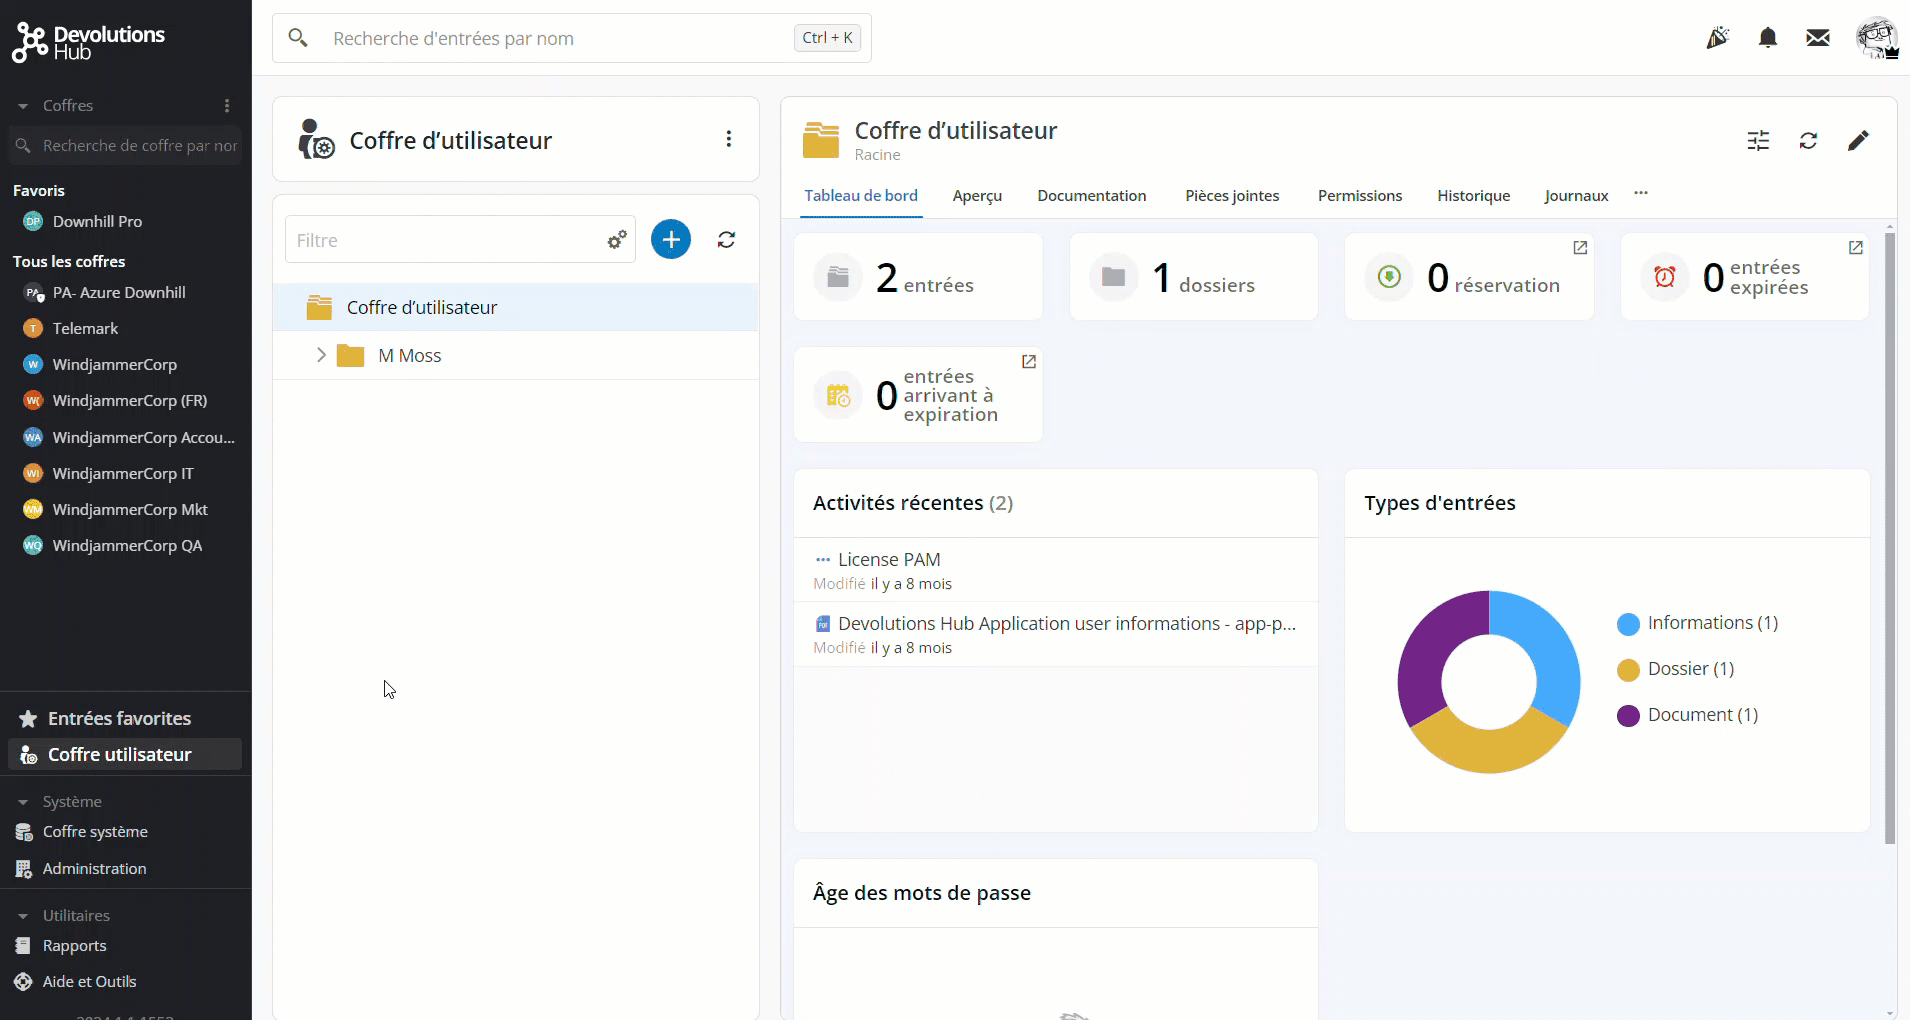Open entrées arrivant à expiration external link
The height and width of the screenshot is (1020, 1910).
(x=1029, y=362)
